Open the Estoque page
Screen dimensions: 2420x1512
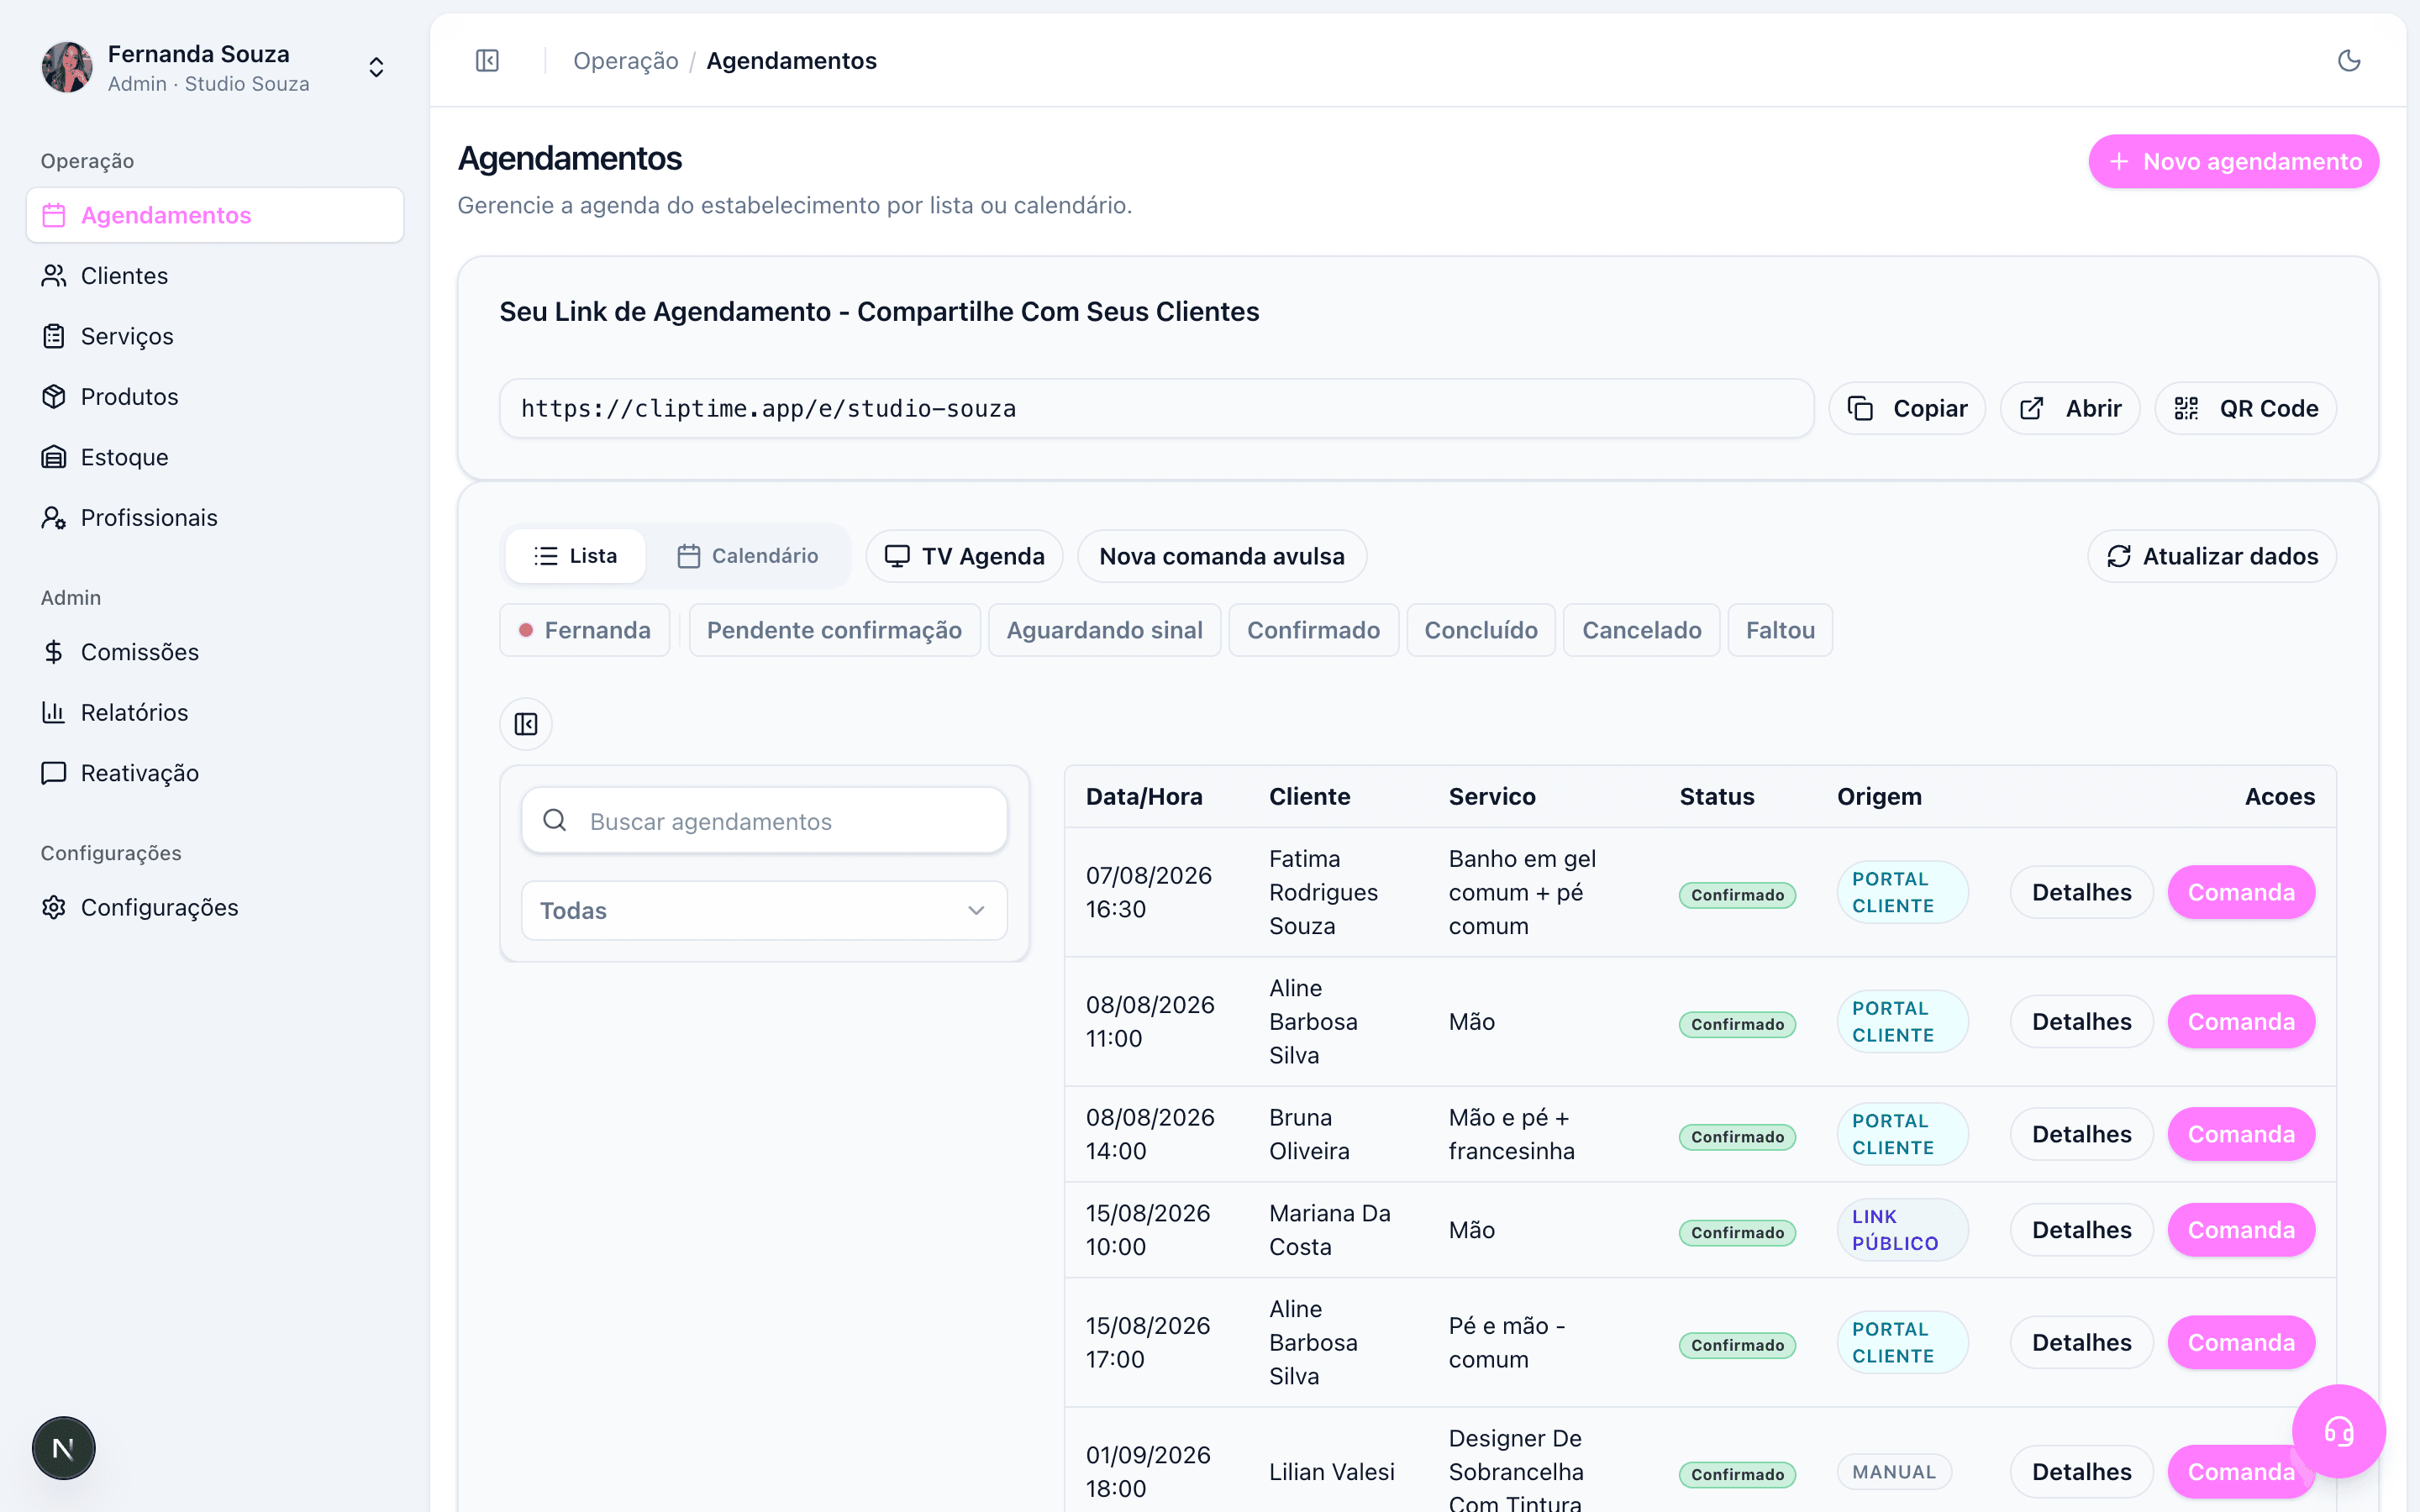pyautogui.click(x=215, y=457)
